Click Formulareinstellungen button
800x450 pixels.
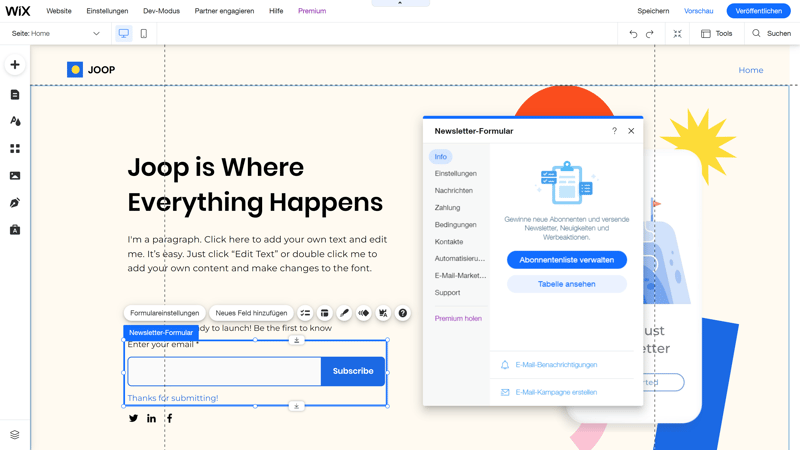click(164, 313)
